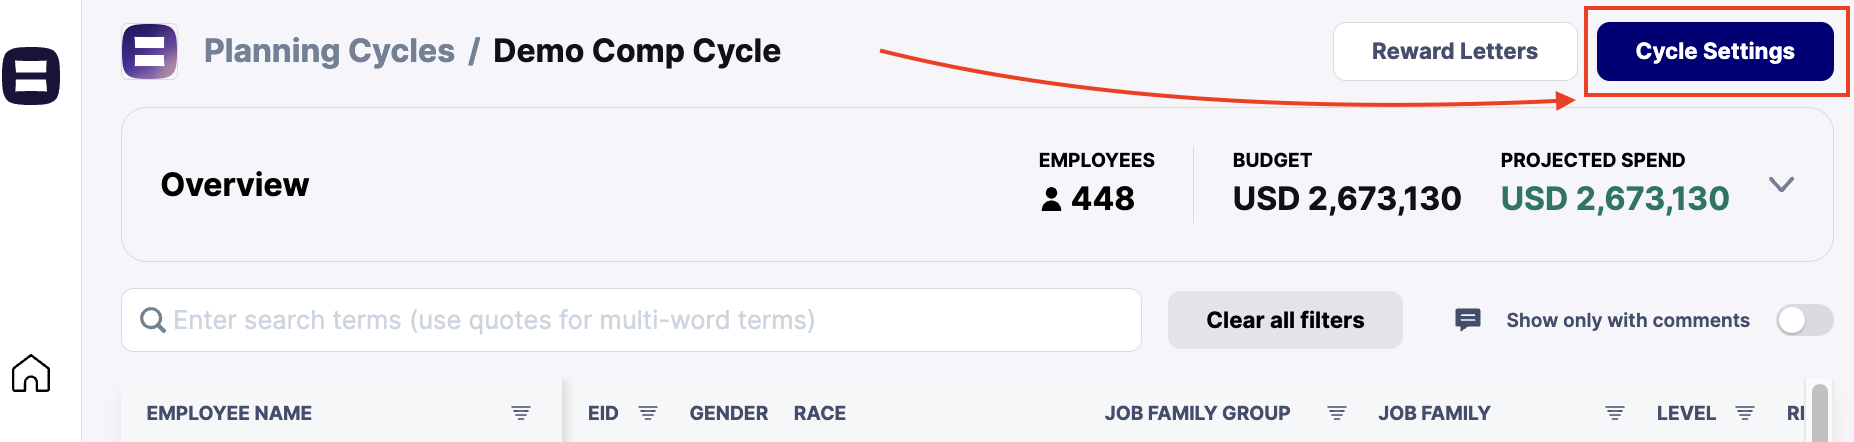Viewport: 1854px width, 442px height.
Task: Go to Planning Cycles breadcrumb
Action: pyautogui.click(x=329, y=51)
